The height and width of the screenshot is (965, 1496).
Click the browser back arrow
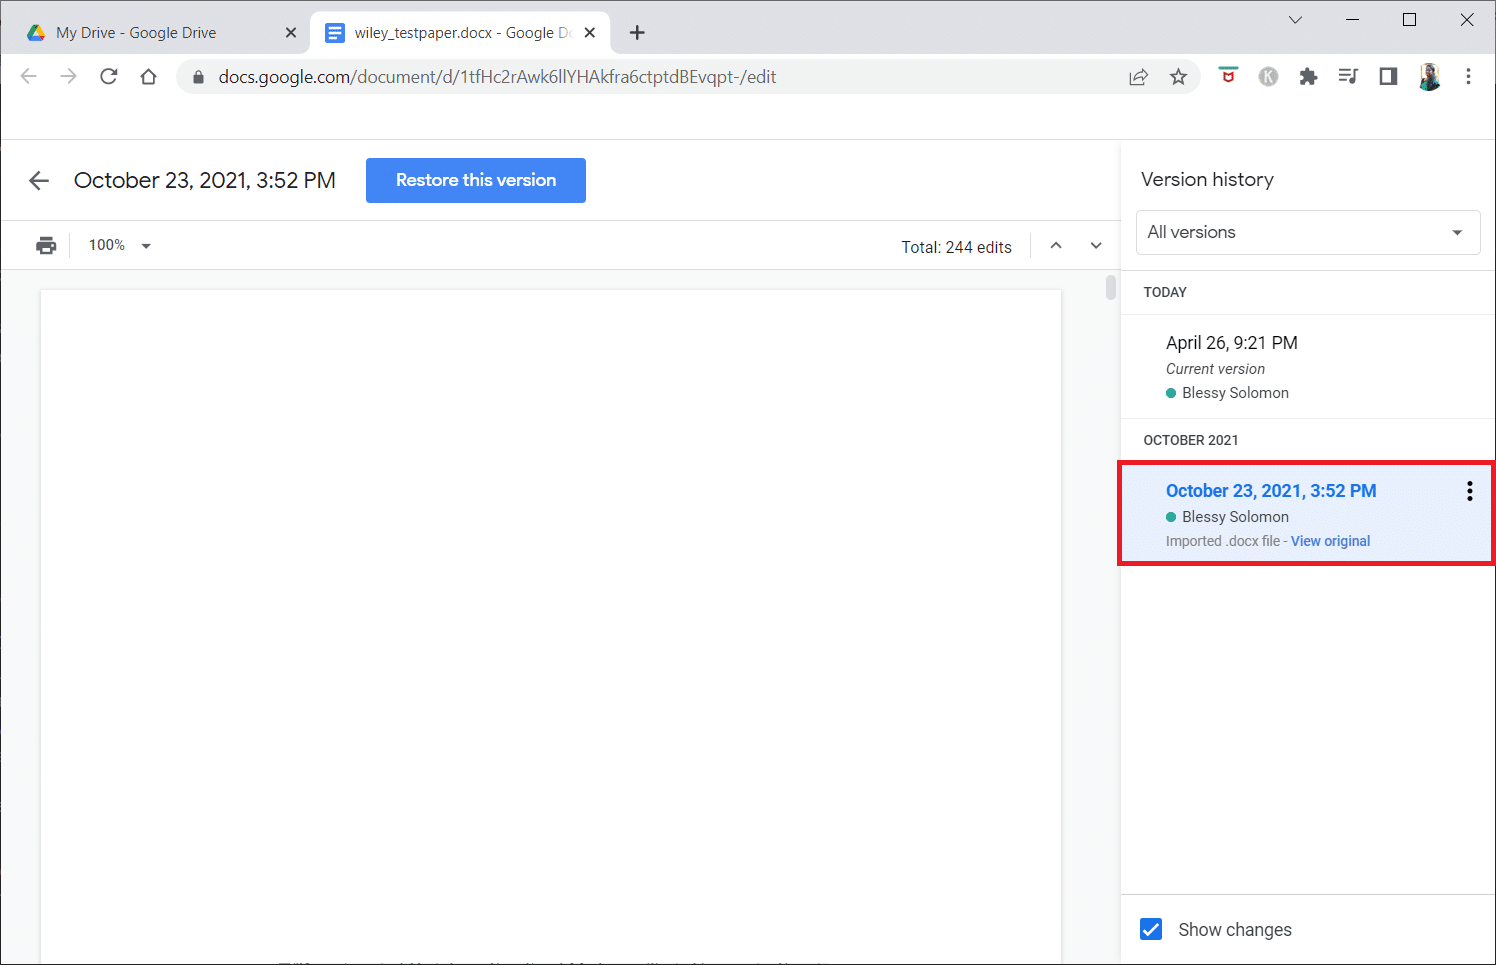29,77
